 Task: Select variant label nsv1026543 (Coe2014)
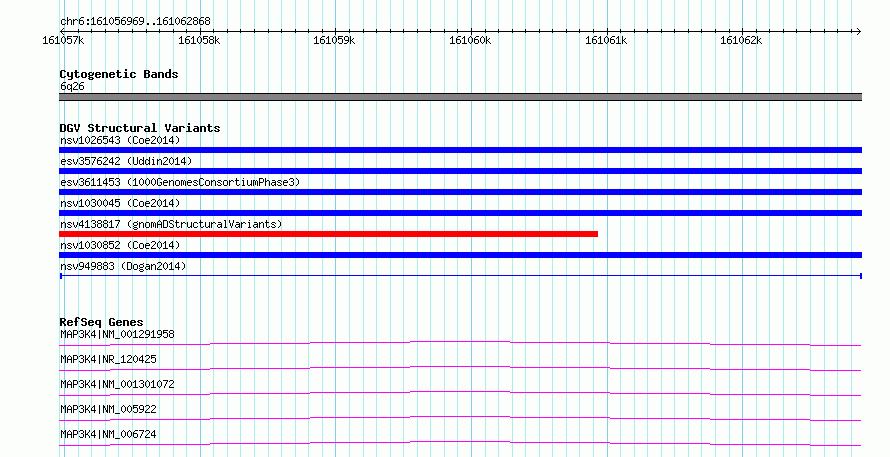[x=120, y=140]
